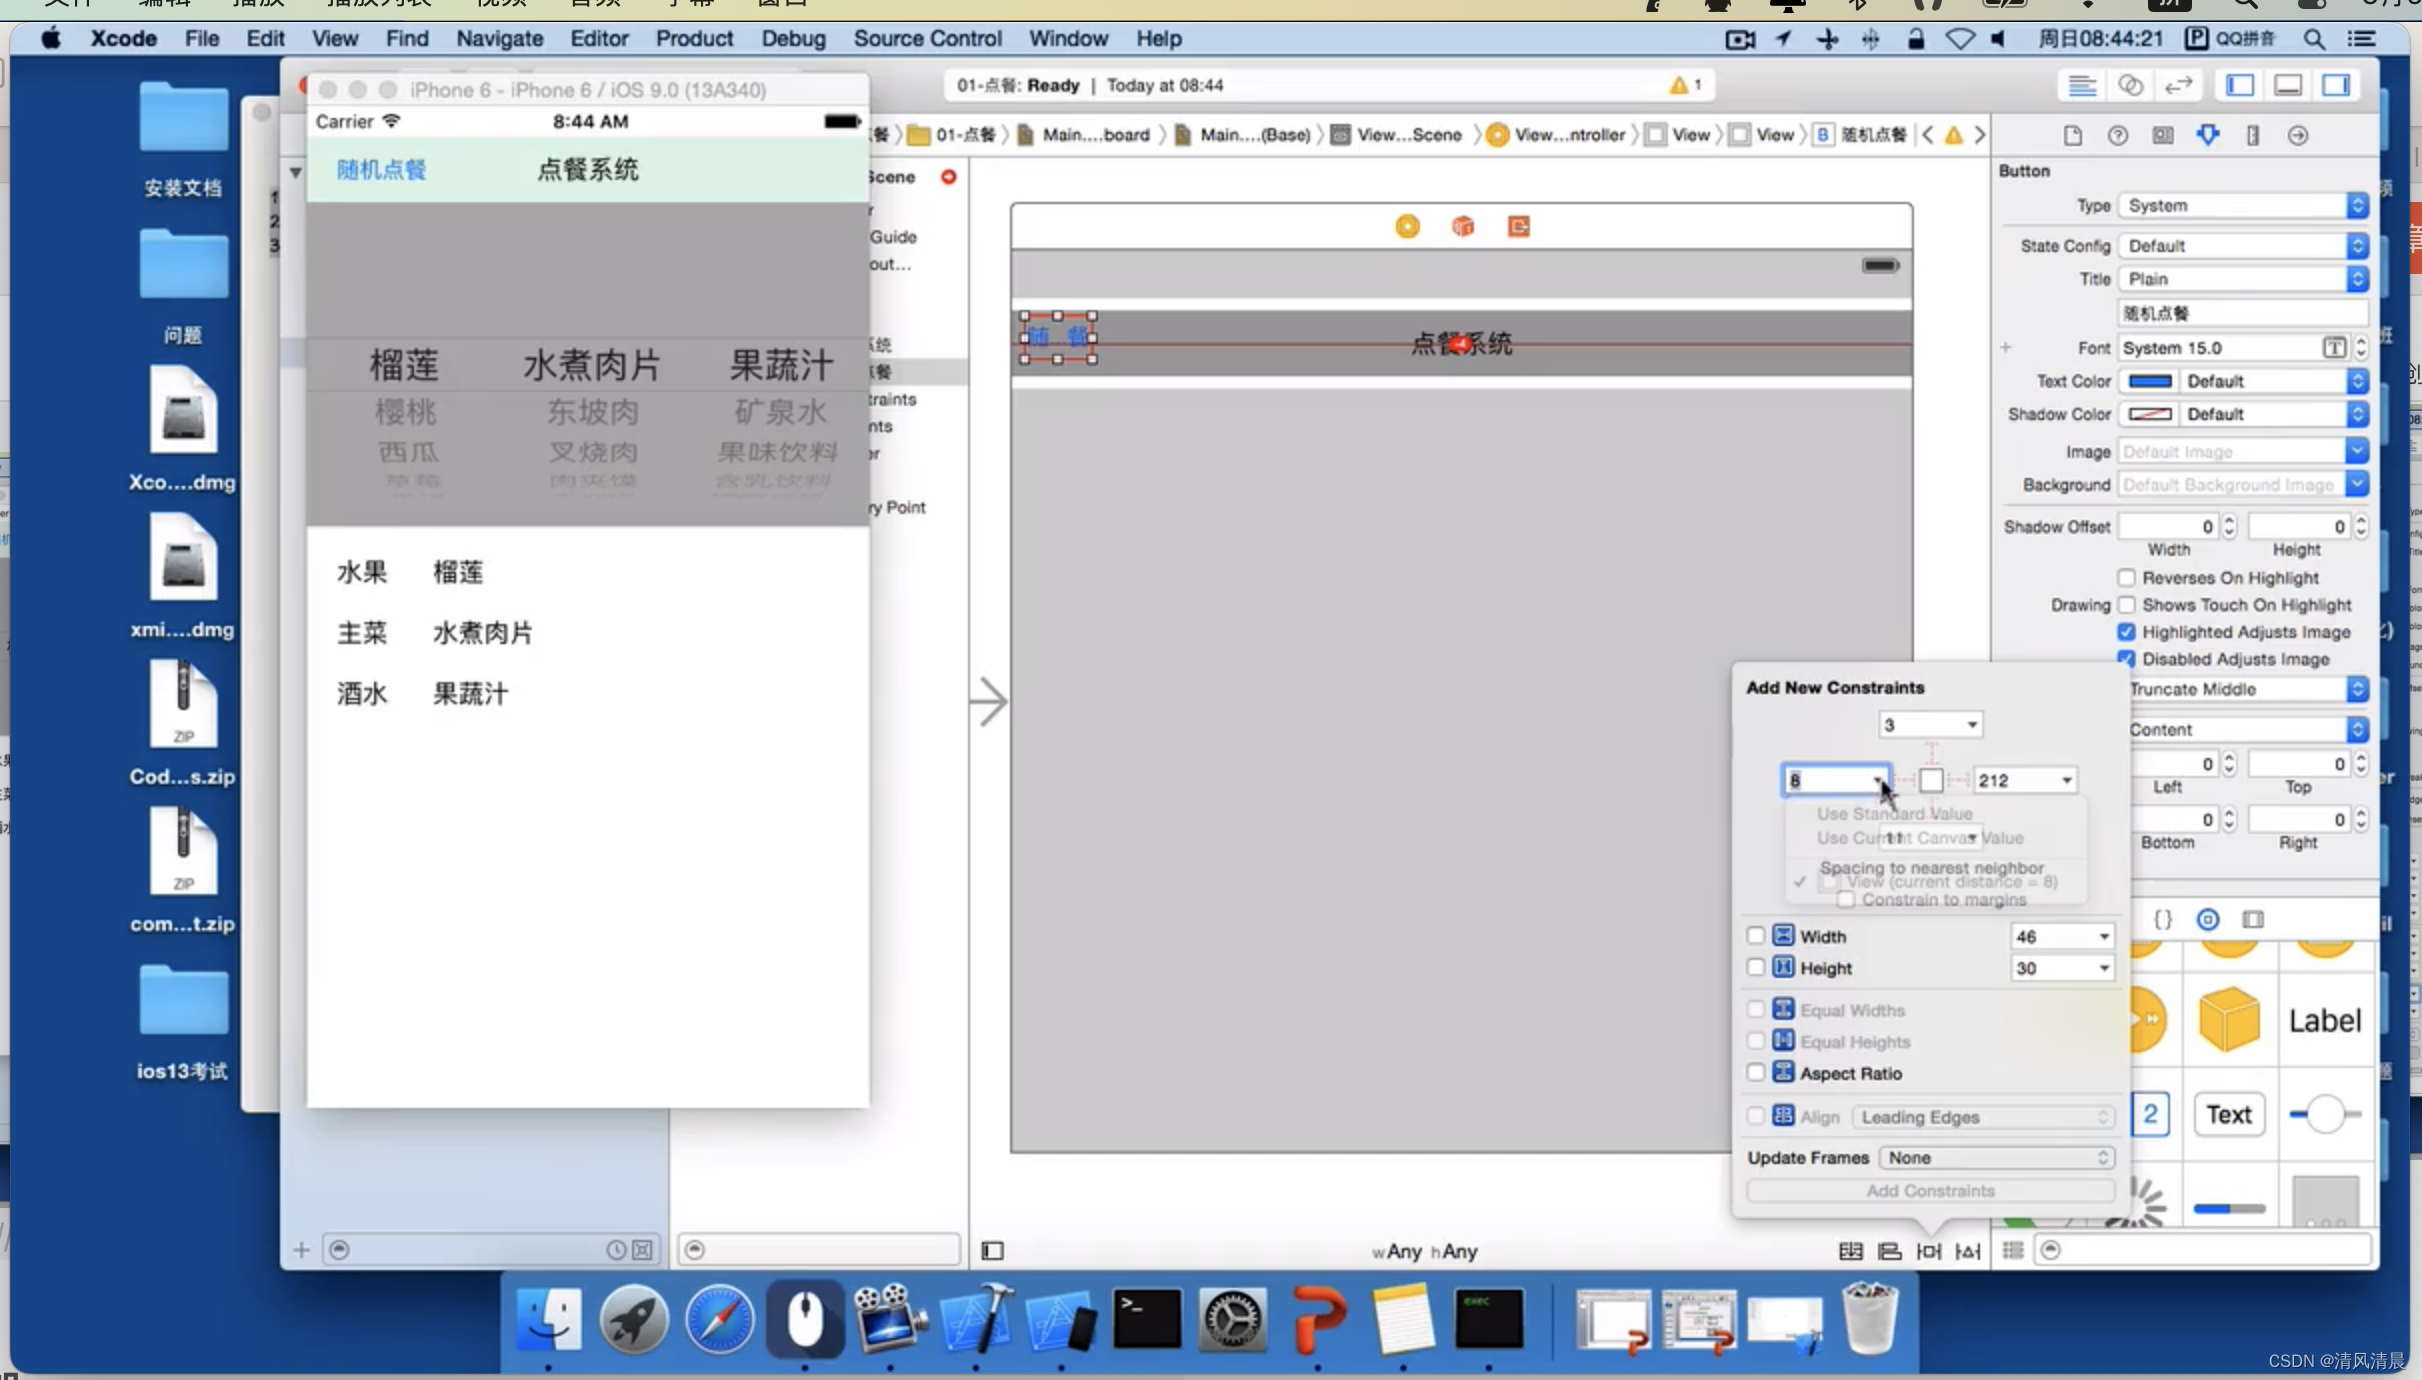Increment the Shadow Offset Width stepper
Screen dimensions: 2422x1380
point(2228,521)
